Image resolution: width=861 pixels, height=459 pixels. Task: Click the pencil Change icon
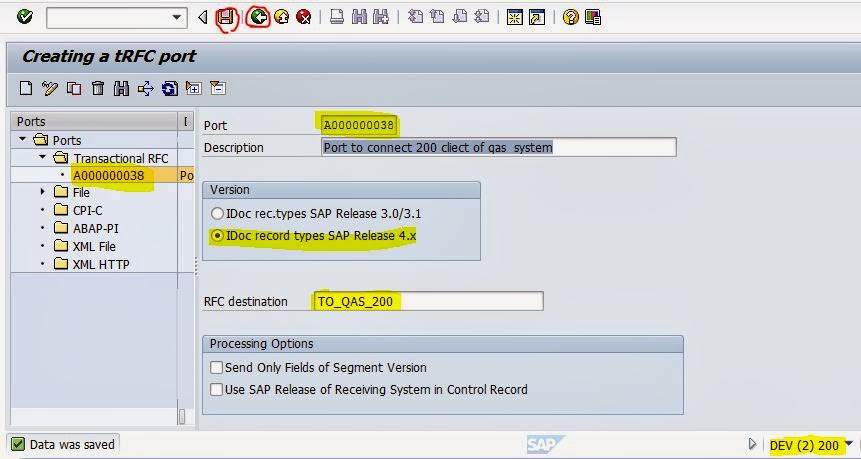pos(49,88)
